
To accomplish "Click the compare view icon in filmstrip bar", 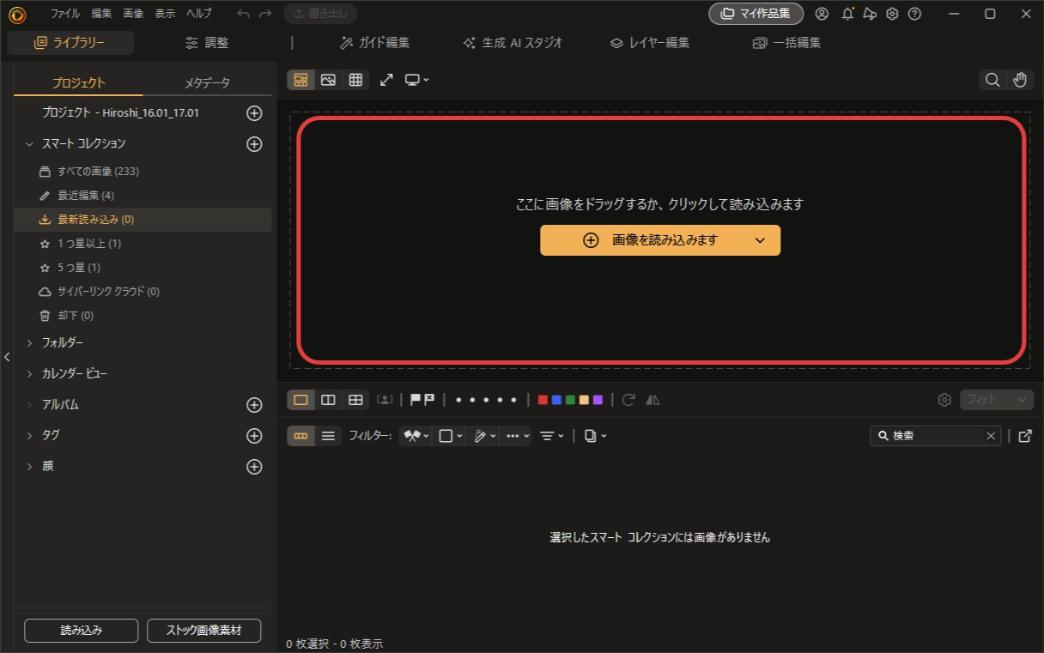I will (x=329, y=399).
